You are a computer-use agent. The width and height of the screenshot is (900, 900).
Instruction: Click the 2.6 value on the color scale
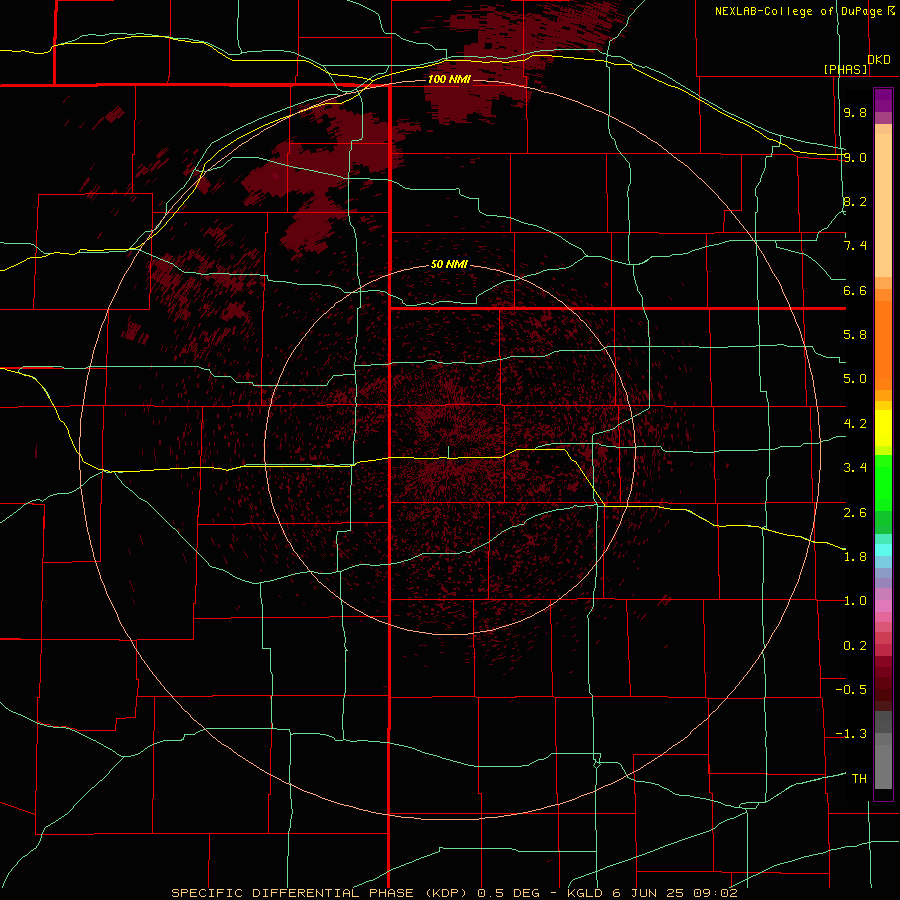pos(855,512)
